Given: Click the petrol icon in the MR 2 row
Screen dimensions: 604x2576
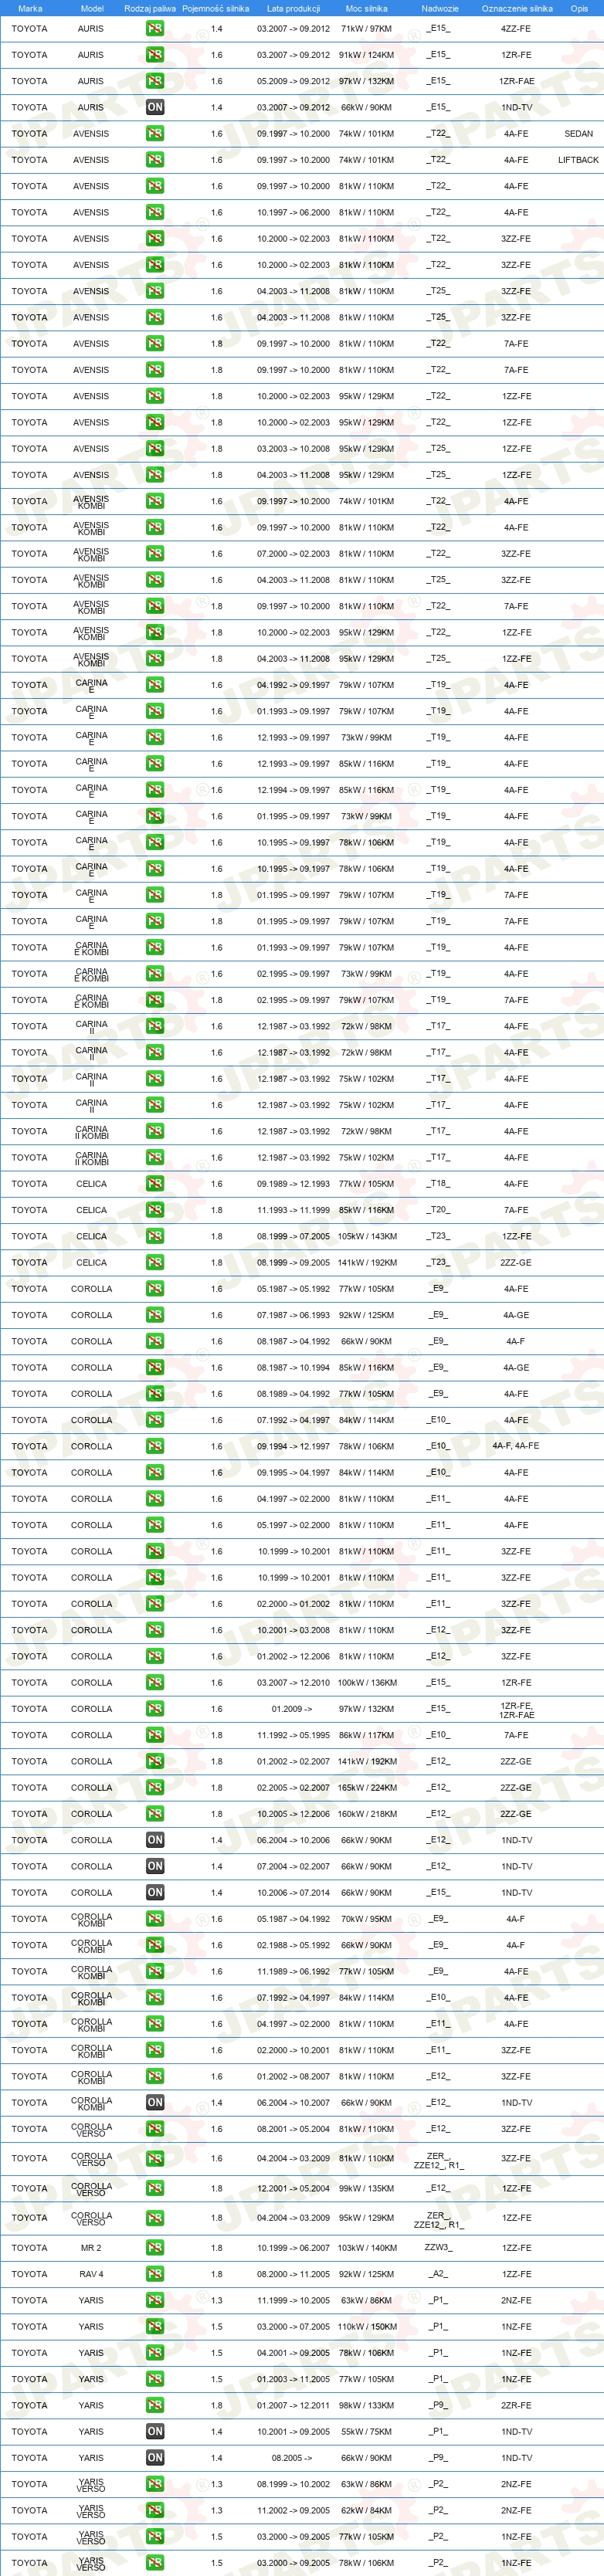Looking at the screenshot, I should pyautogui.click(x=155, y=2248).
